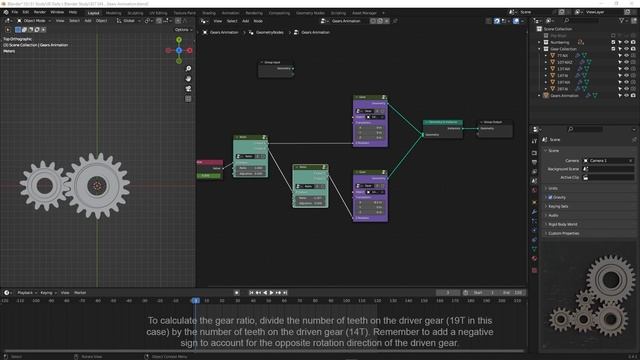640x360 pixels.
Task: Click the timeline playhead frame marker
Action: point(196,300)
